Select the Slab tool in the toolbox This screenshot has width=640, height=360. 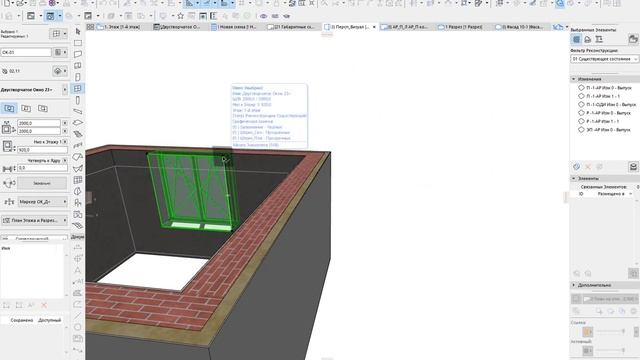78,122
